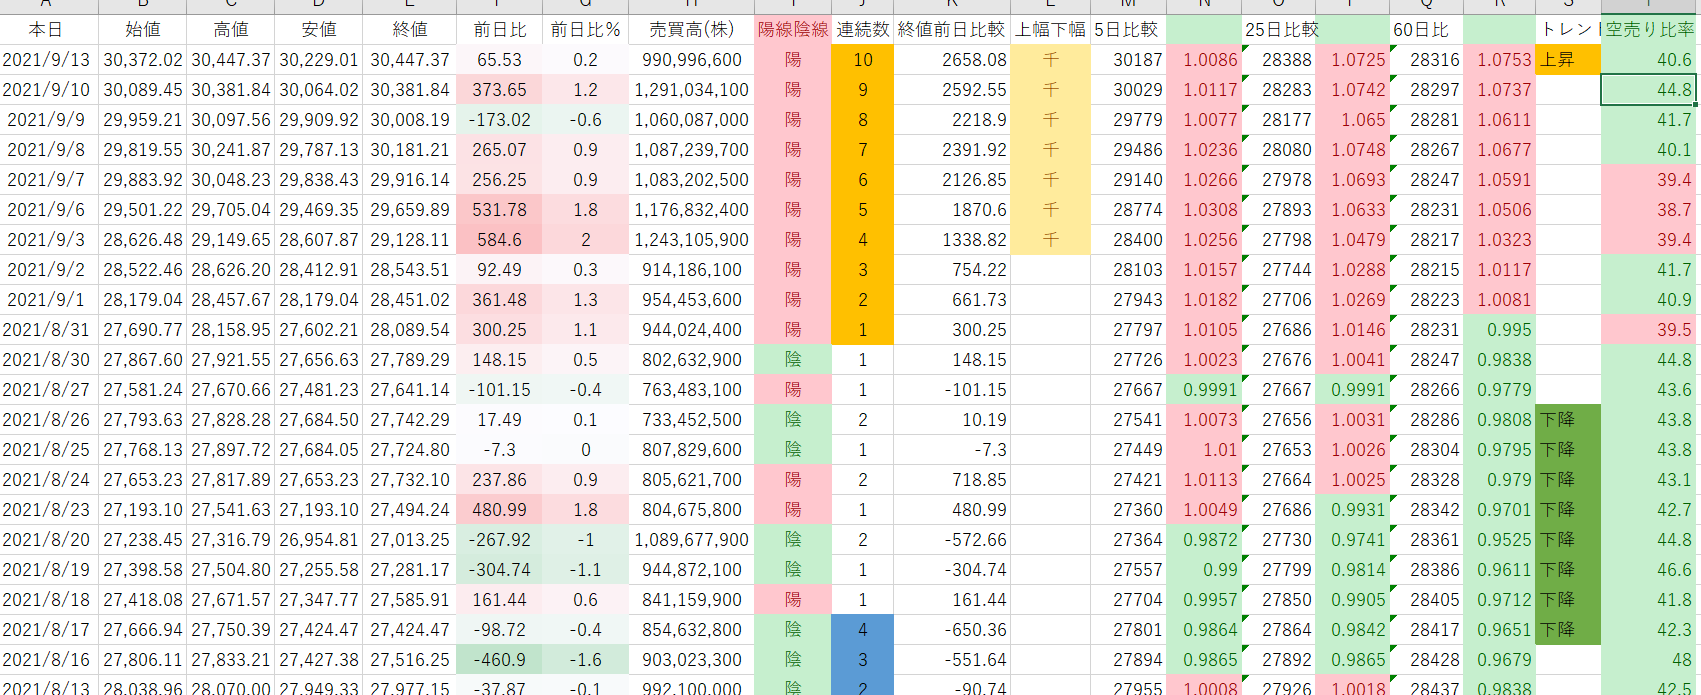Click the 前日比 value 584.6
This screenshot has width=1701, height=695.
pos(499,240)
